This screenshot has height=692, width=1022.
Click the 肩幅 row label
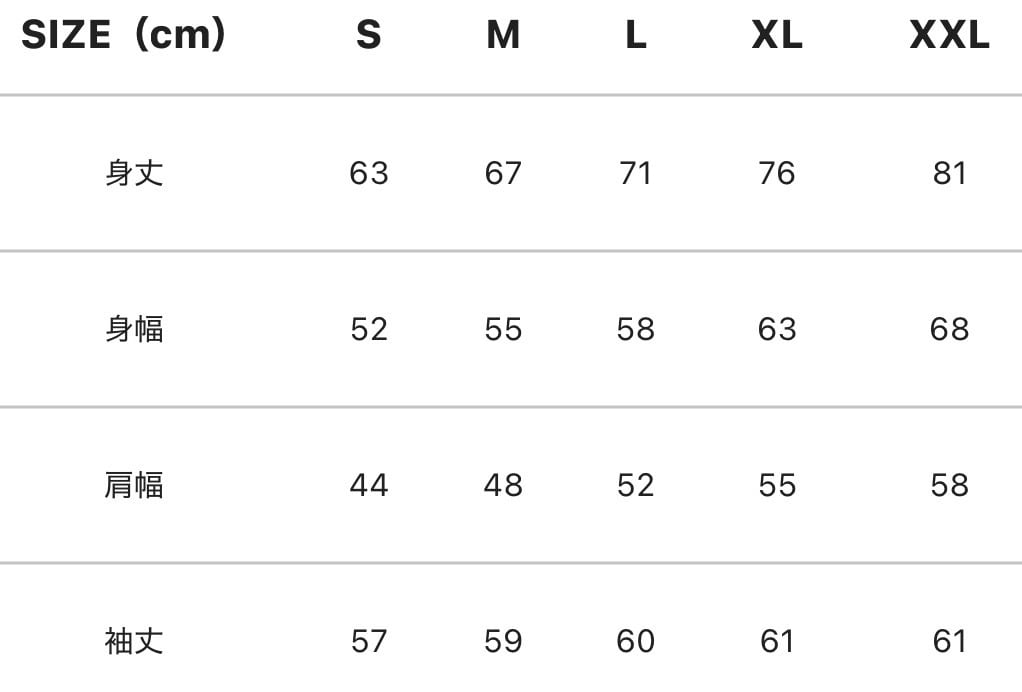(134, 485)
